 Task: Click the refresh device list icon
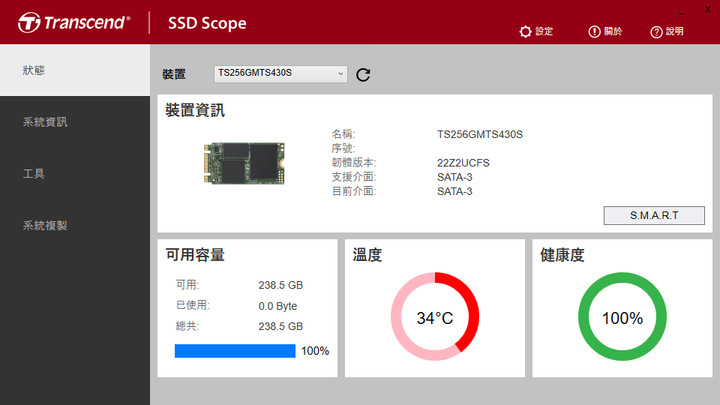pos(363,74)
